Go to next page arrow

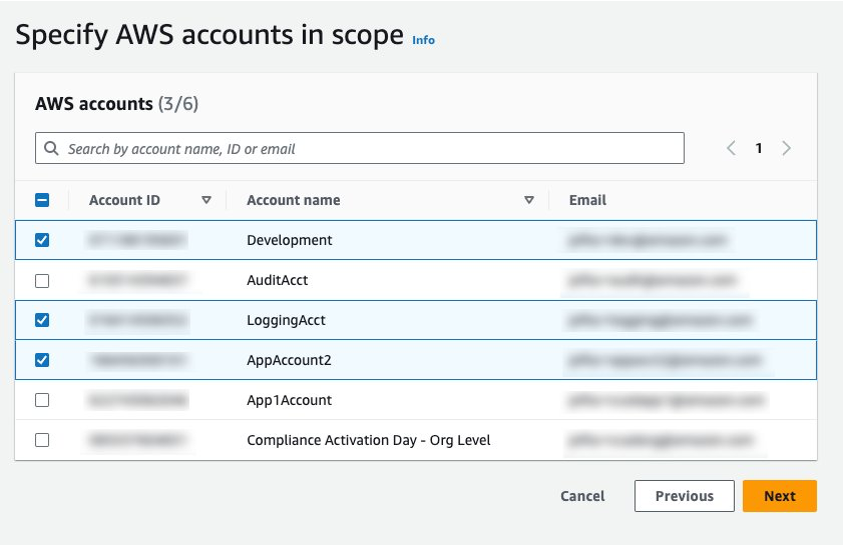point(786,148)
